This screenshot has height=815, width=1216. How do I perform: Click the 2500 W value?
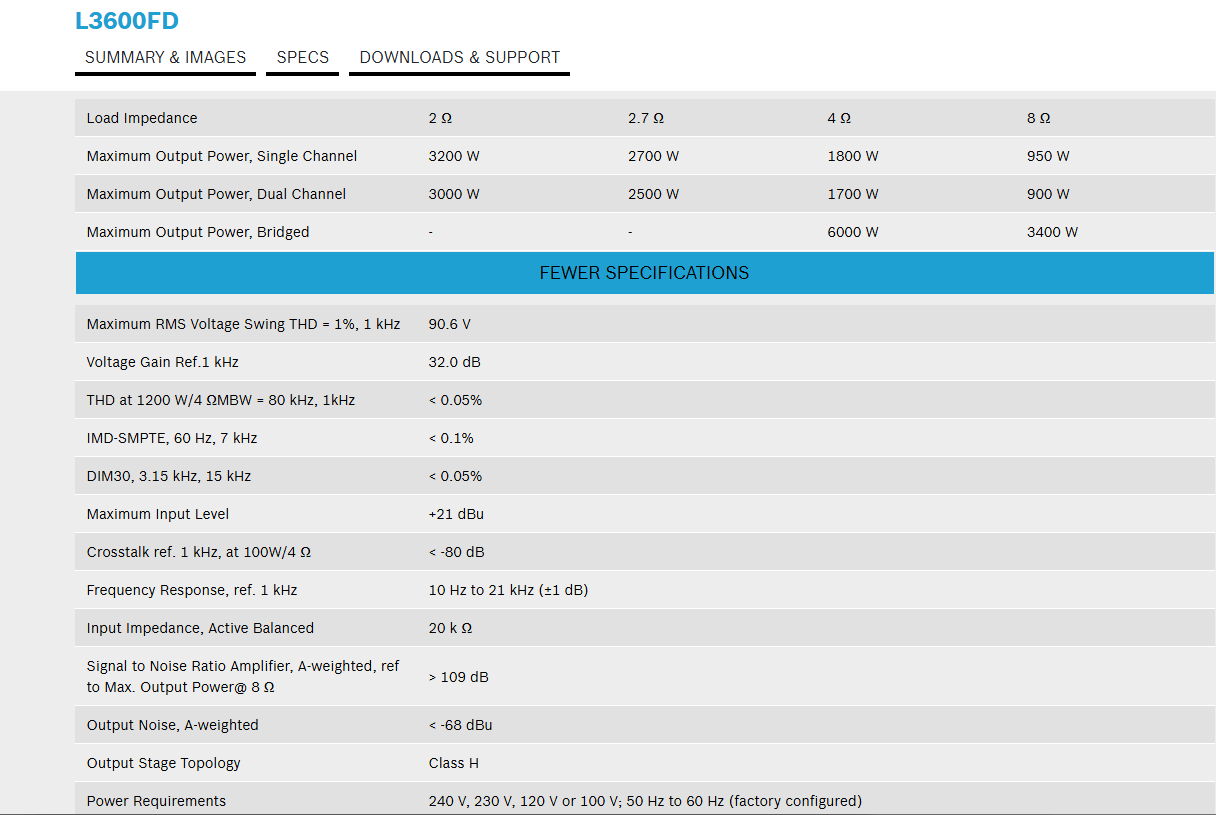tap(653, 194)
